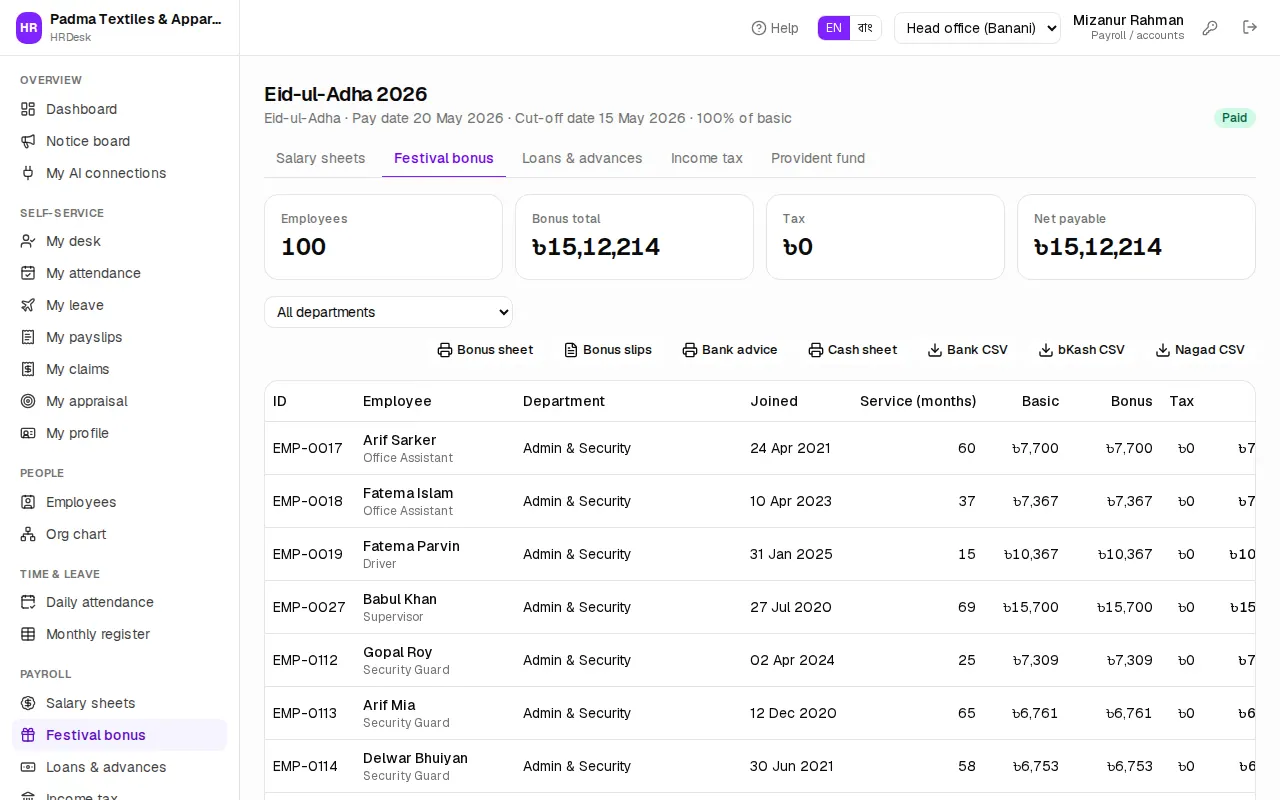
Task: Download the bKash CSV
Action: [x=1082, y=350]
